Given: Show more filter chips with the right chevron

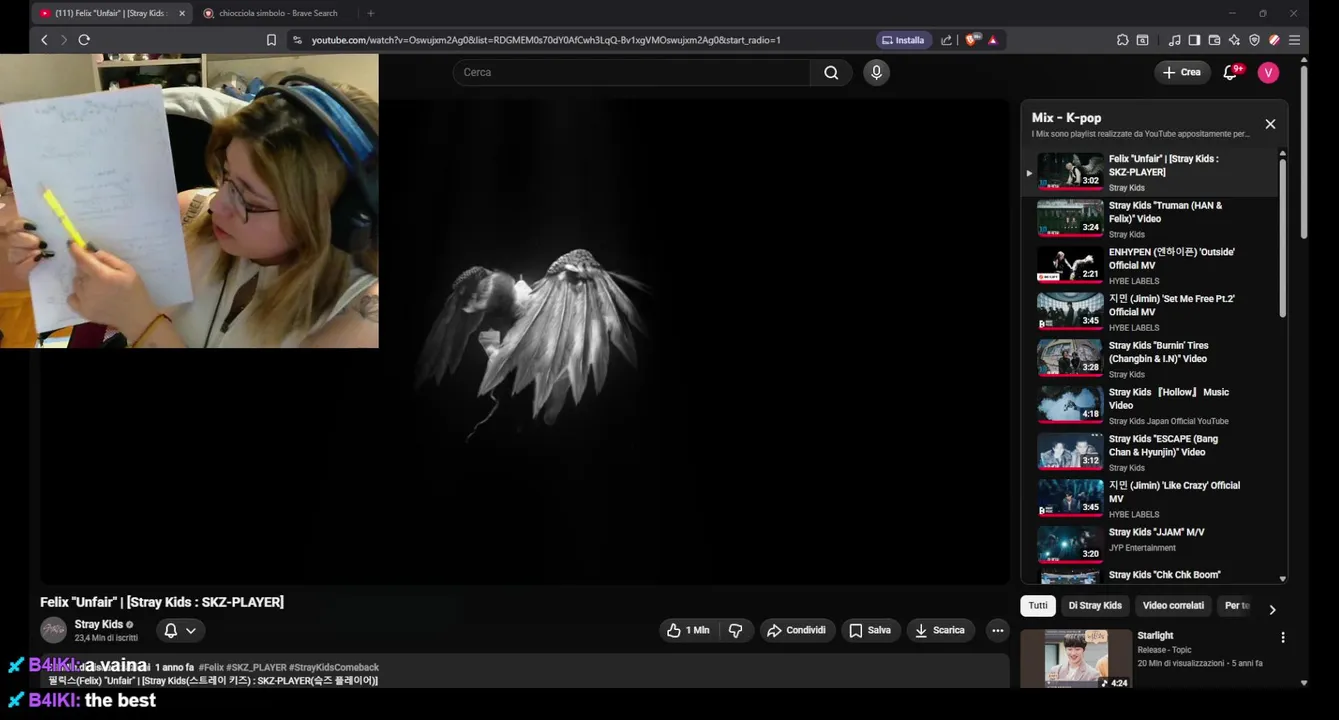Looking at the screenshot, I should [x=1272, y=609].
